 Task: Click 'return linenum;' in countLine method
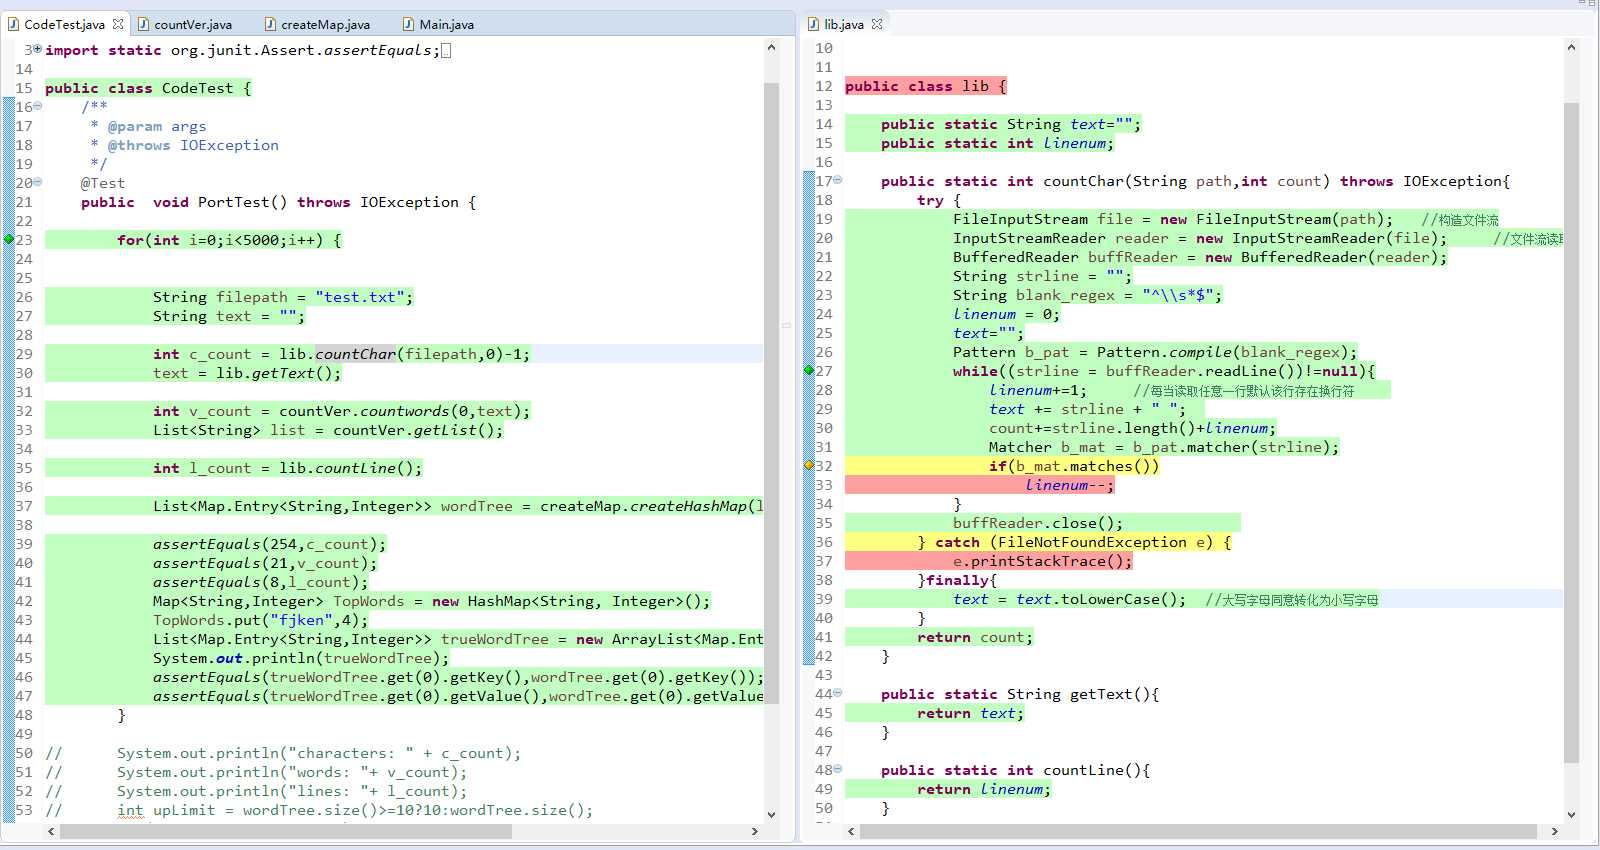click(984, 789)
